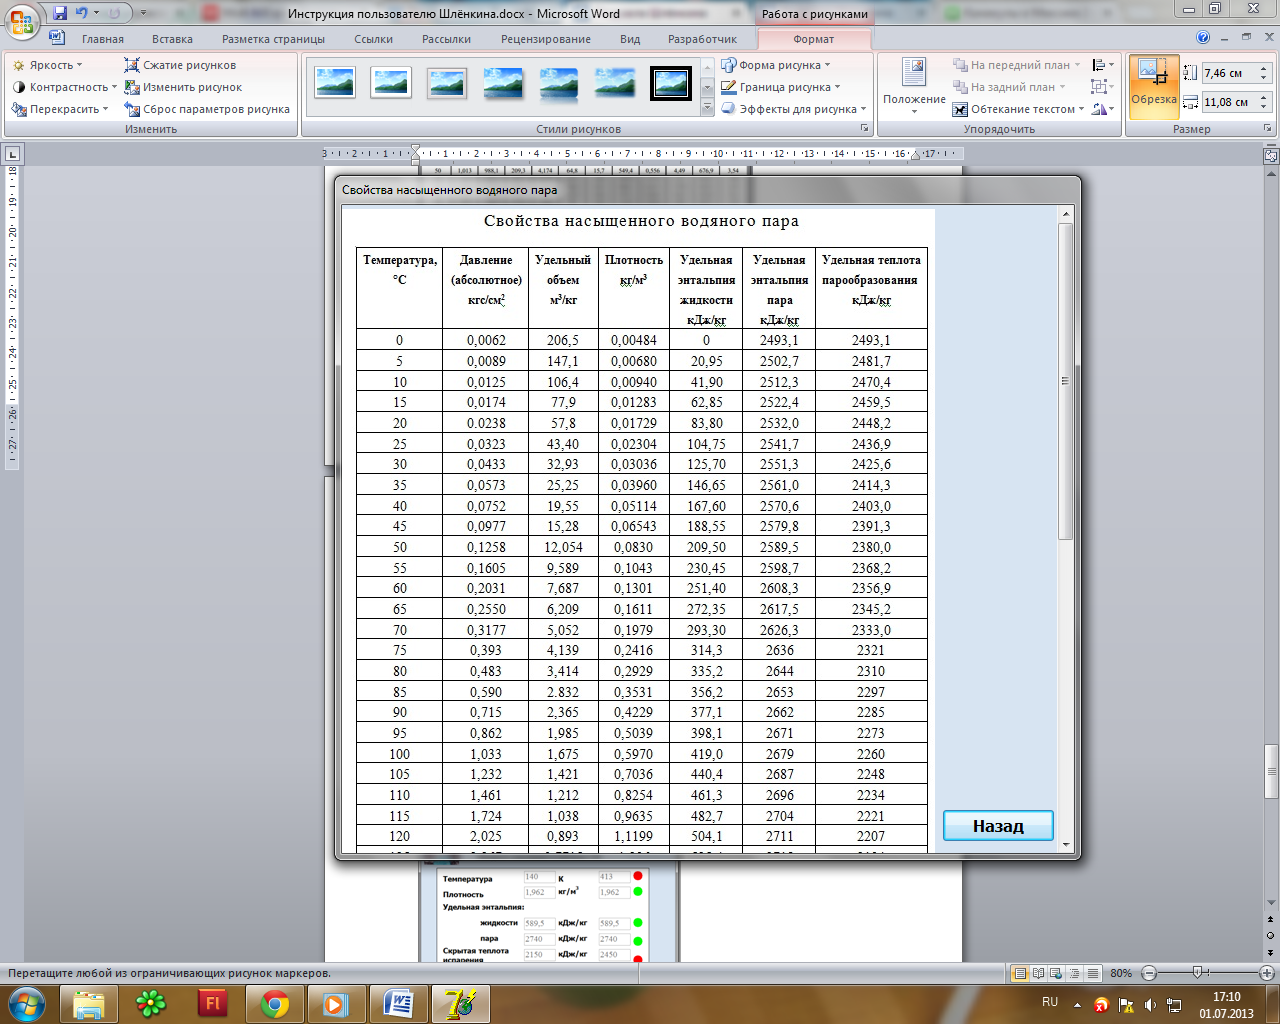Open Google Chrome from taskbar
1280x1024 pixels.
275,1004
